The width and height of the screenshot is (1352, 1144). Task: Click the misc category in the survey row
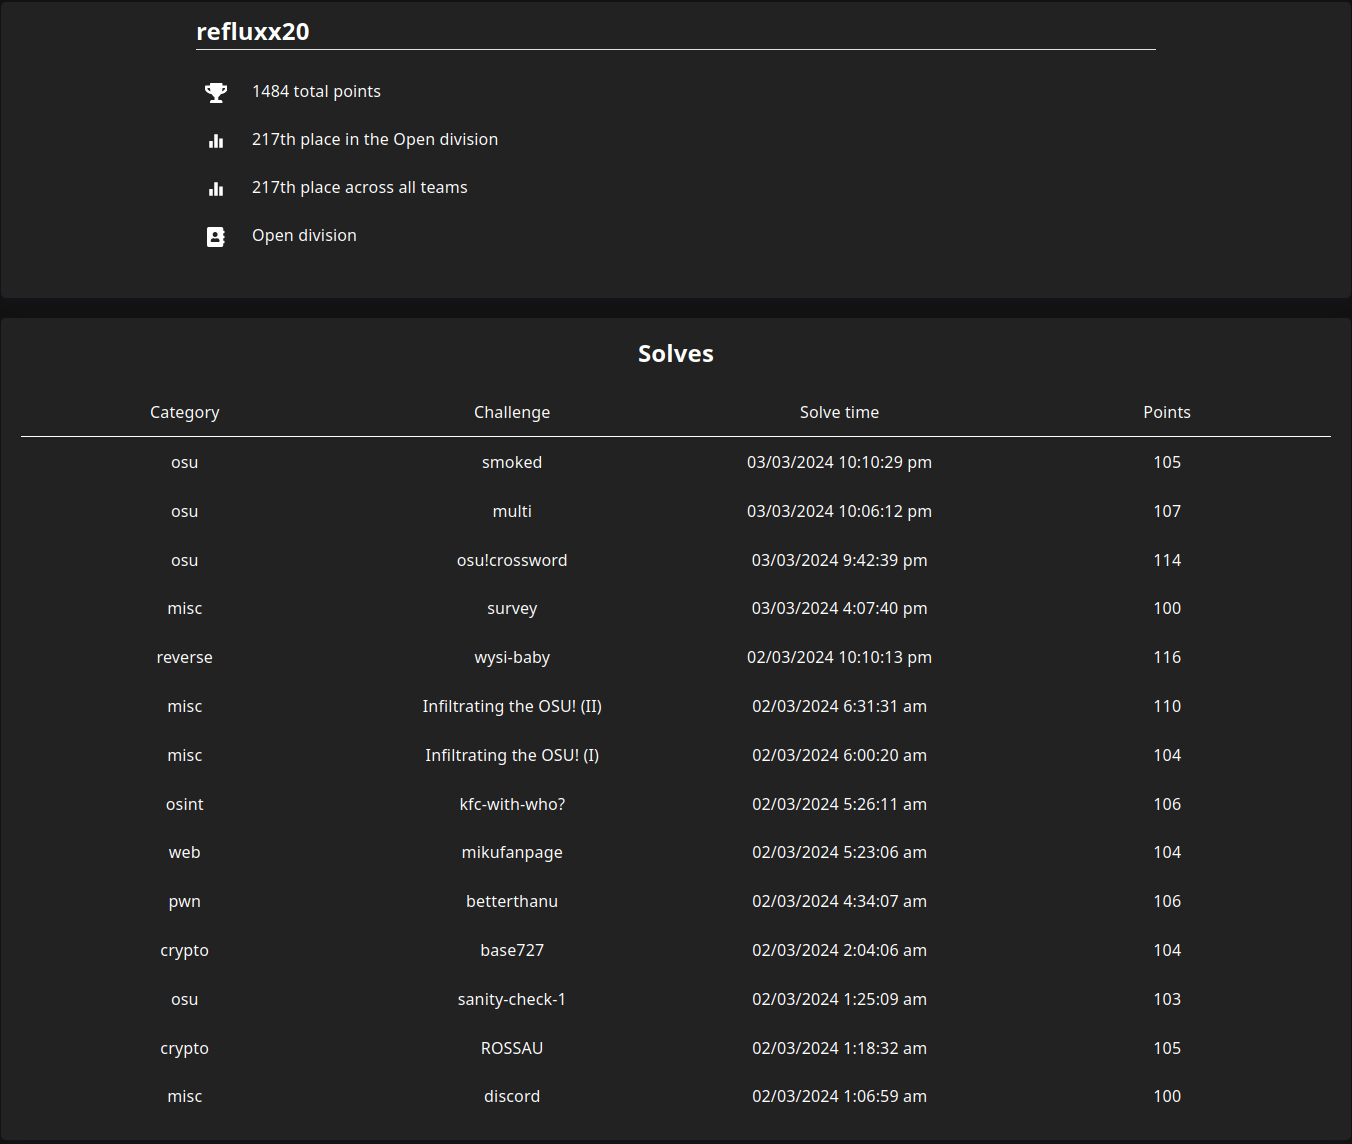[185, 608]
